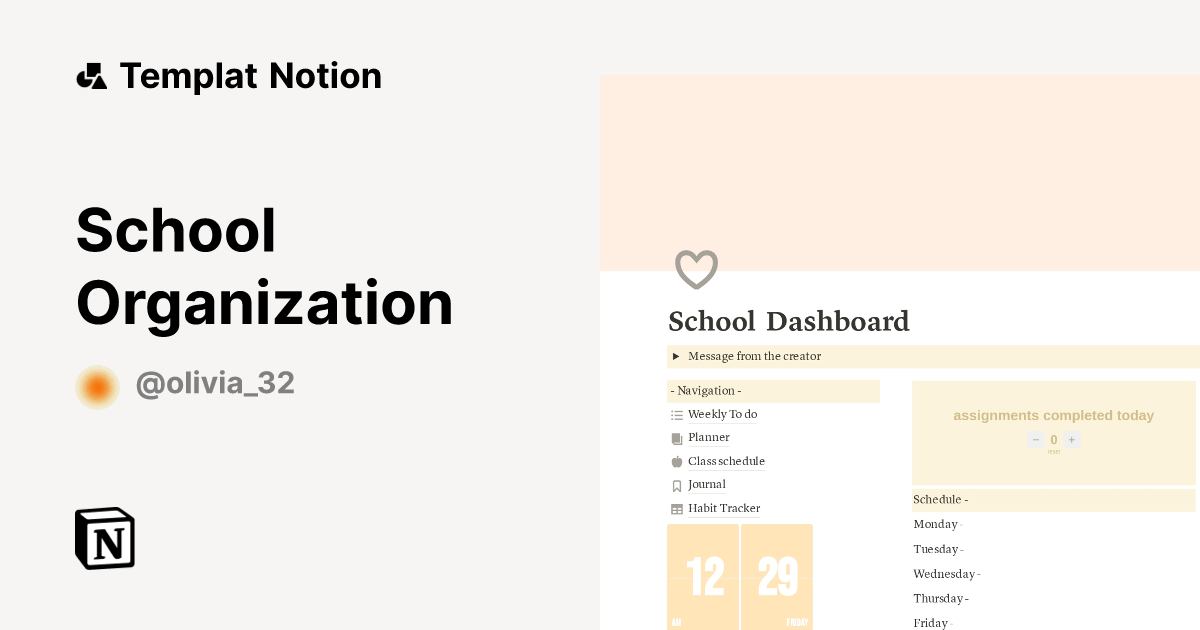The width and height of the screenshot is (1200, 630).
Task: Open the Habit Tracker page
Action: 724,508
